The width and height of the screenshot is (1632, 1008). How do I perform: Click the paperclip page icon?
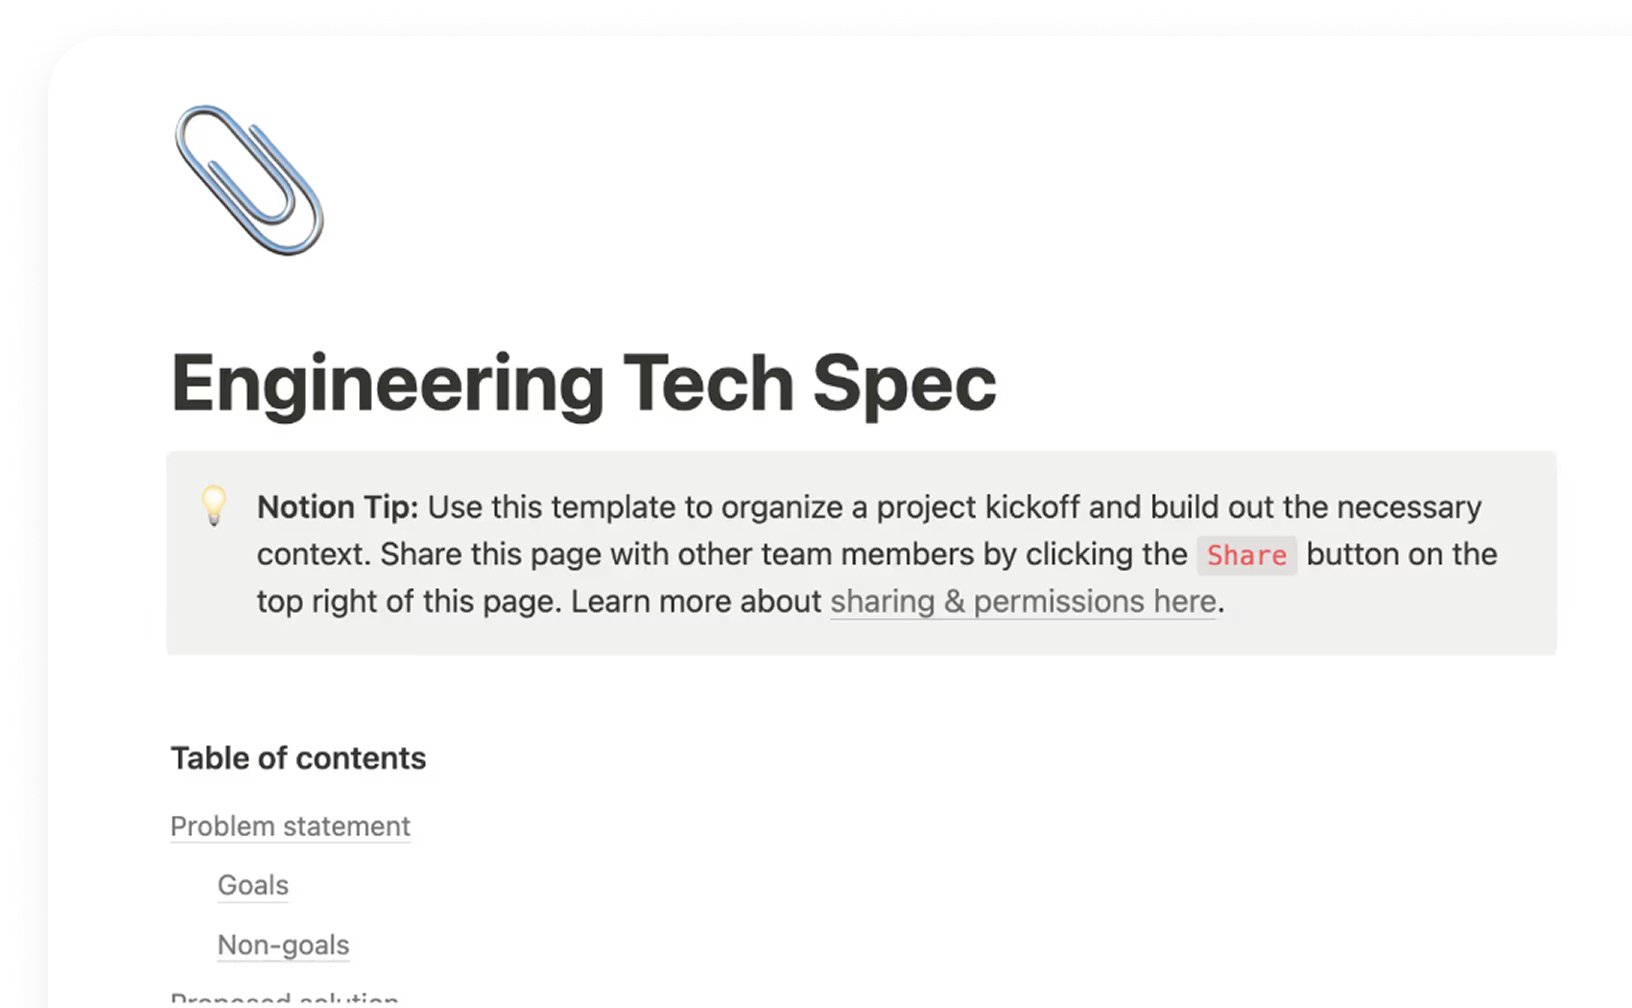click(x=249, y=180)
